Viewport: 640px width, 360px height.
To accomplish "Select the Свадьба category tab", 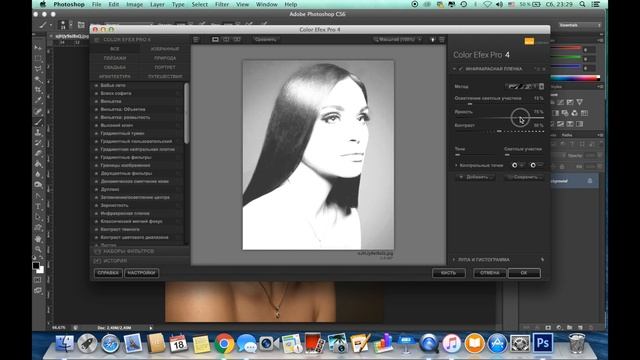I will click(115, 67).
